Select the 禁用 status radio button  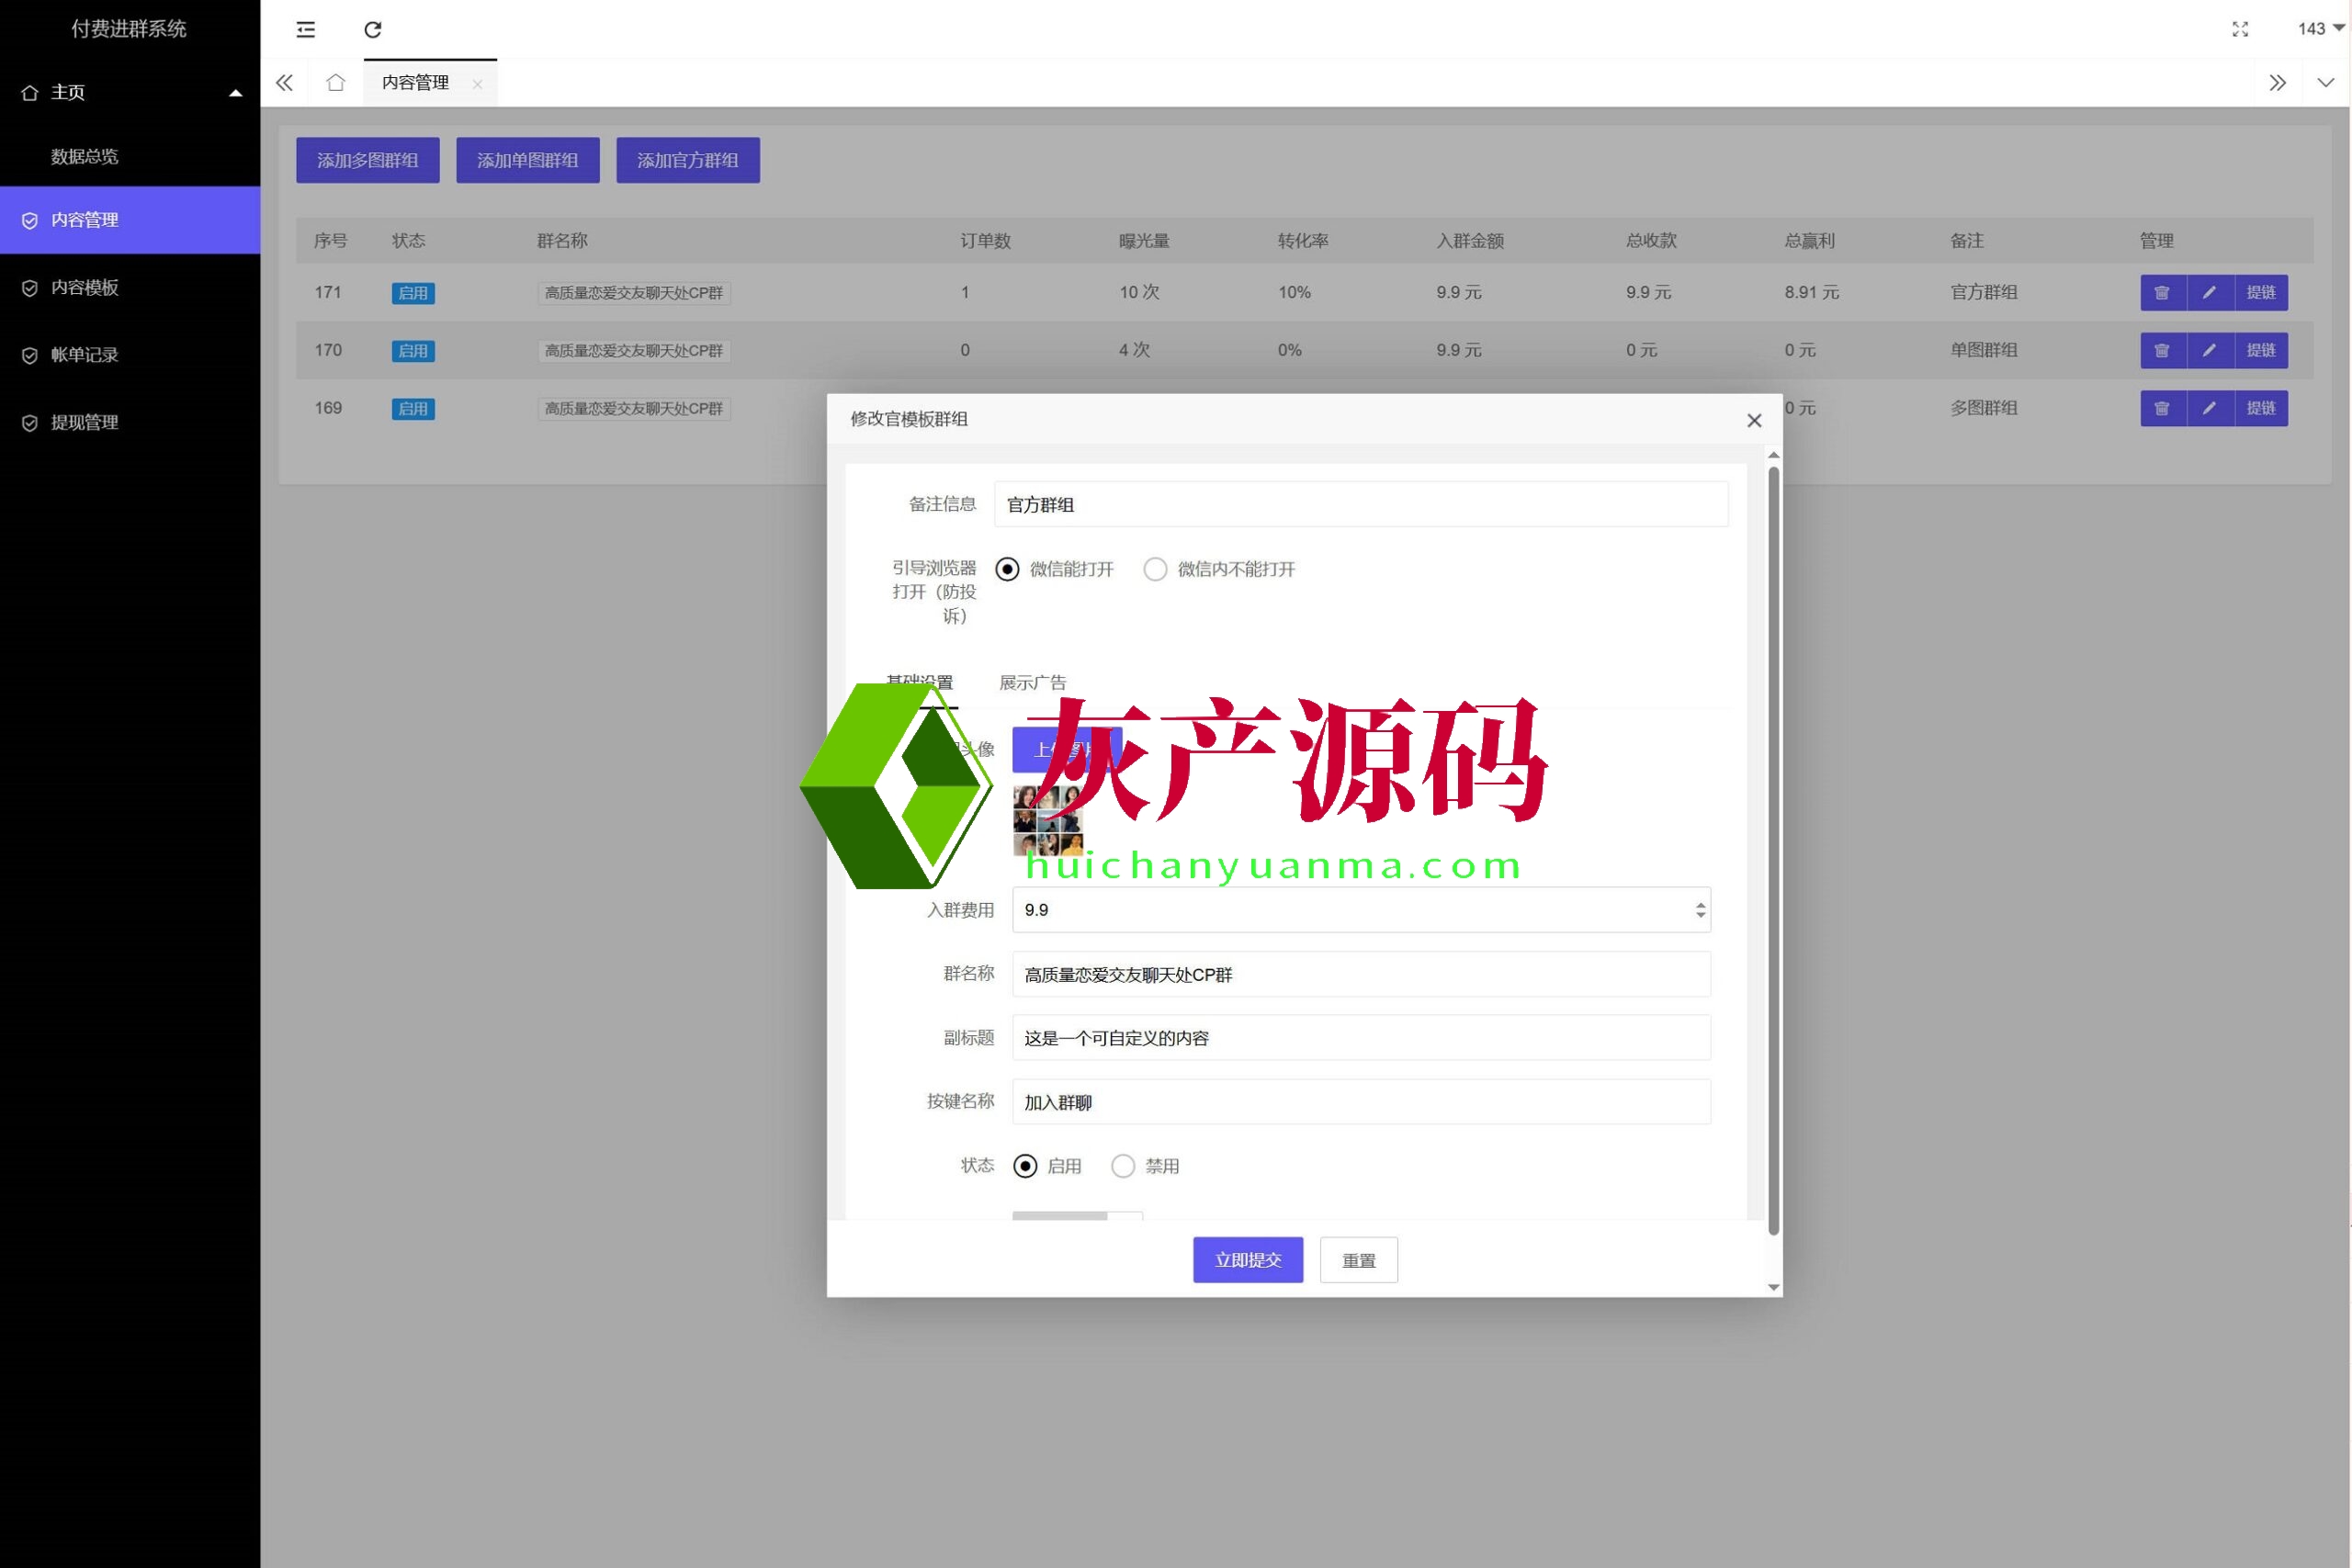[1123, 1166]
